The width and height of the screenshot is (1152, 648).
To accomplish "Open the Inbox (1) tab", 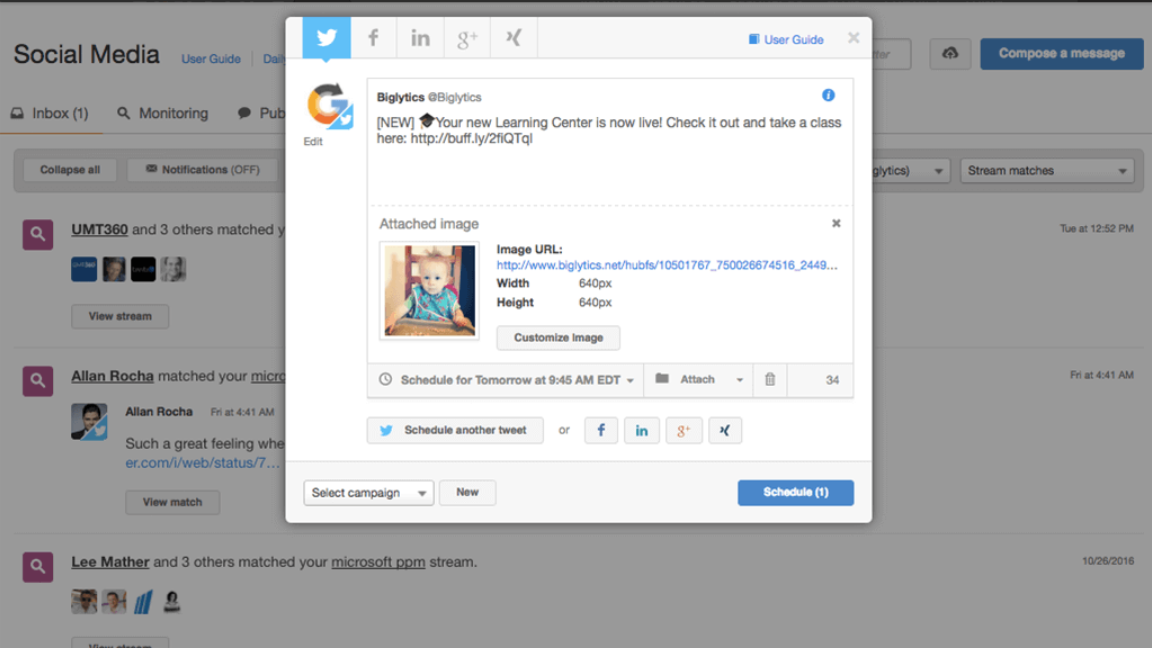I will click(50, 113).
